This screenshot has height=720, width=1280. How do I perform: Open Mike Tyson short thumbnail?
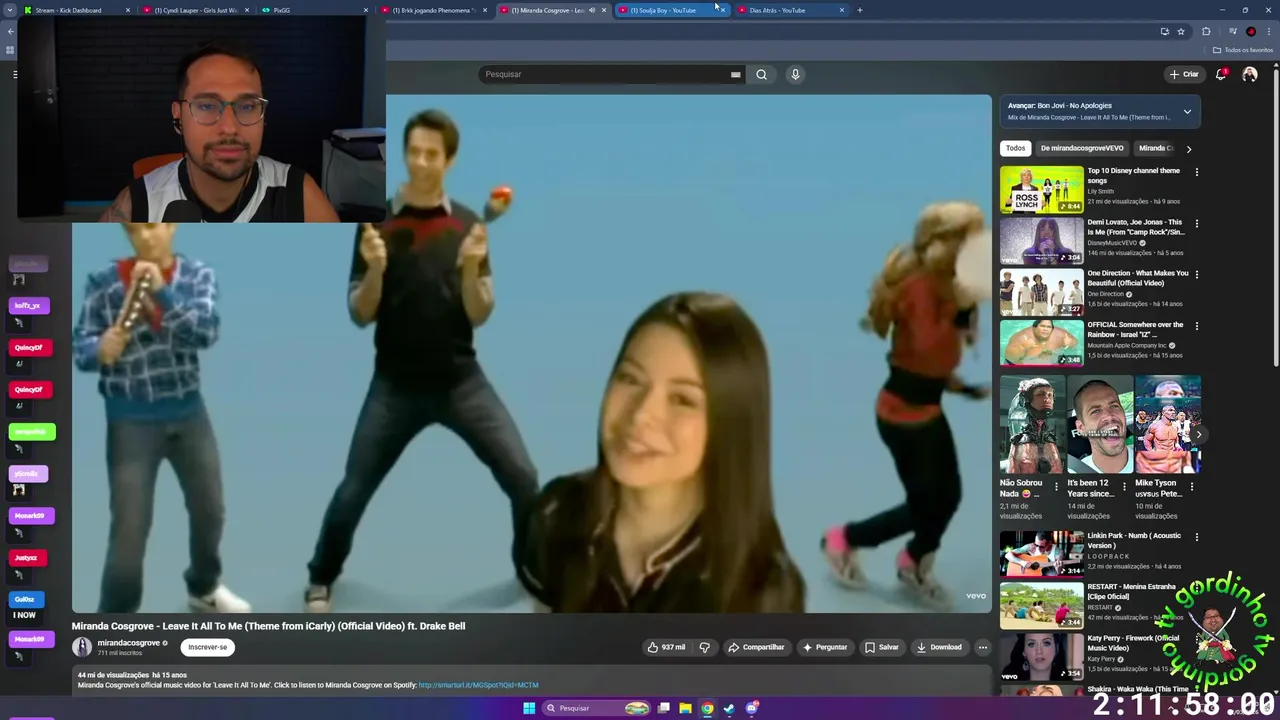tap(1168, 425)
